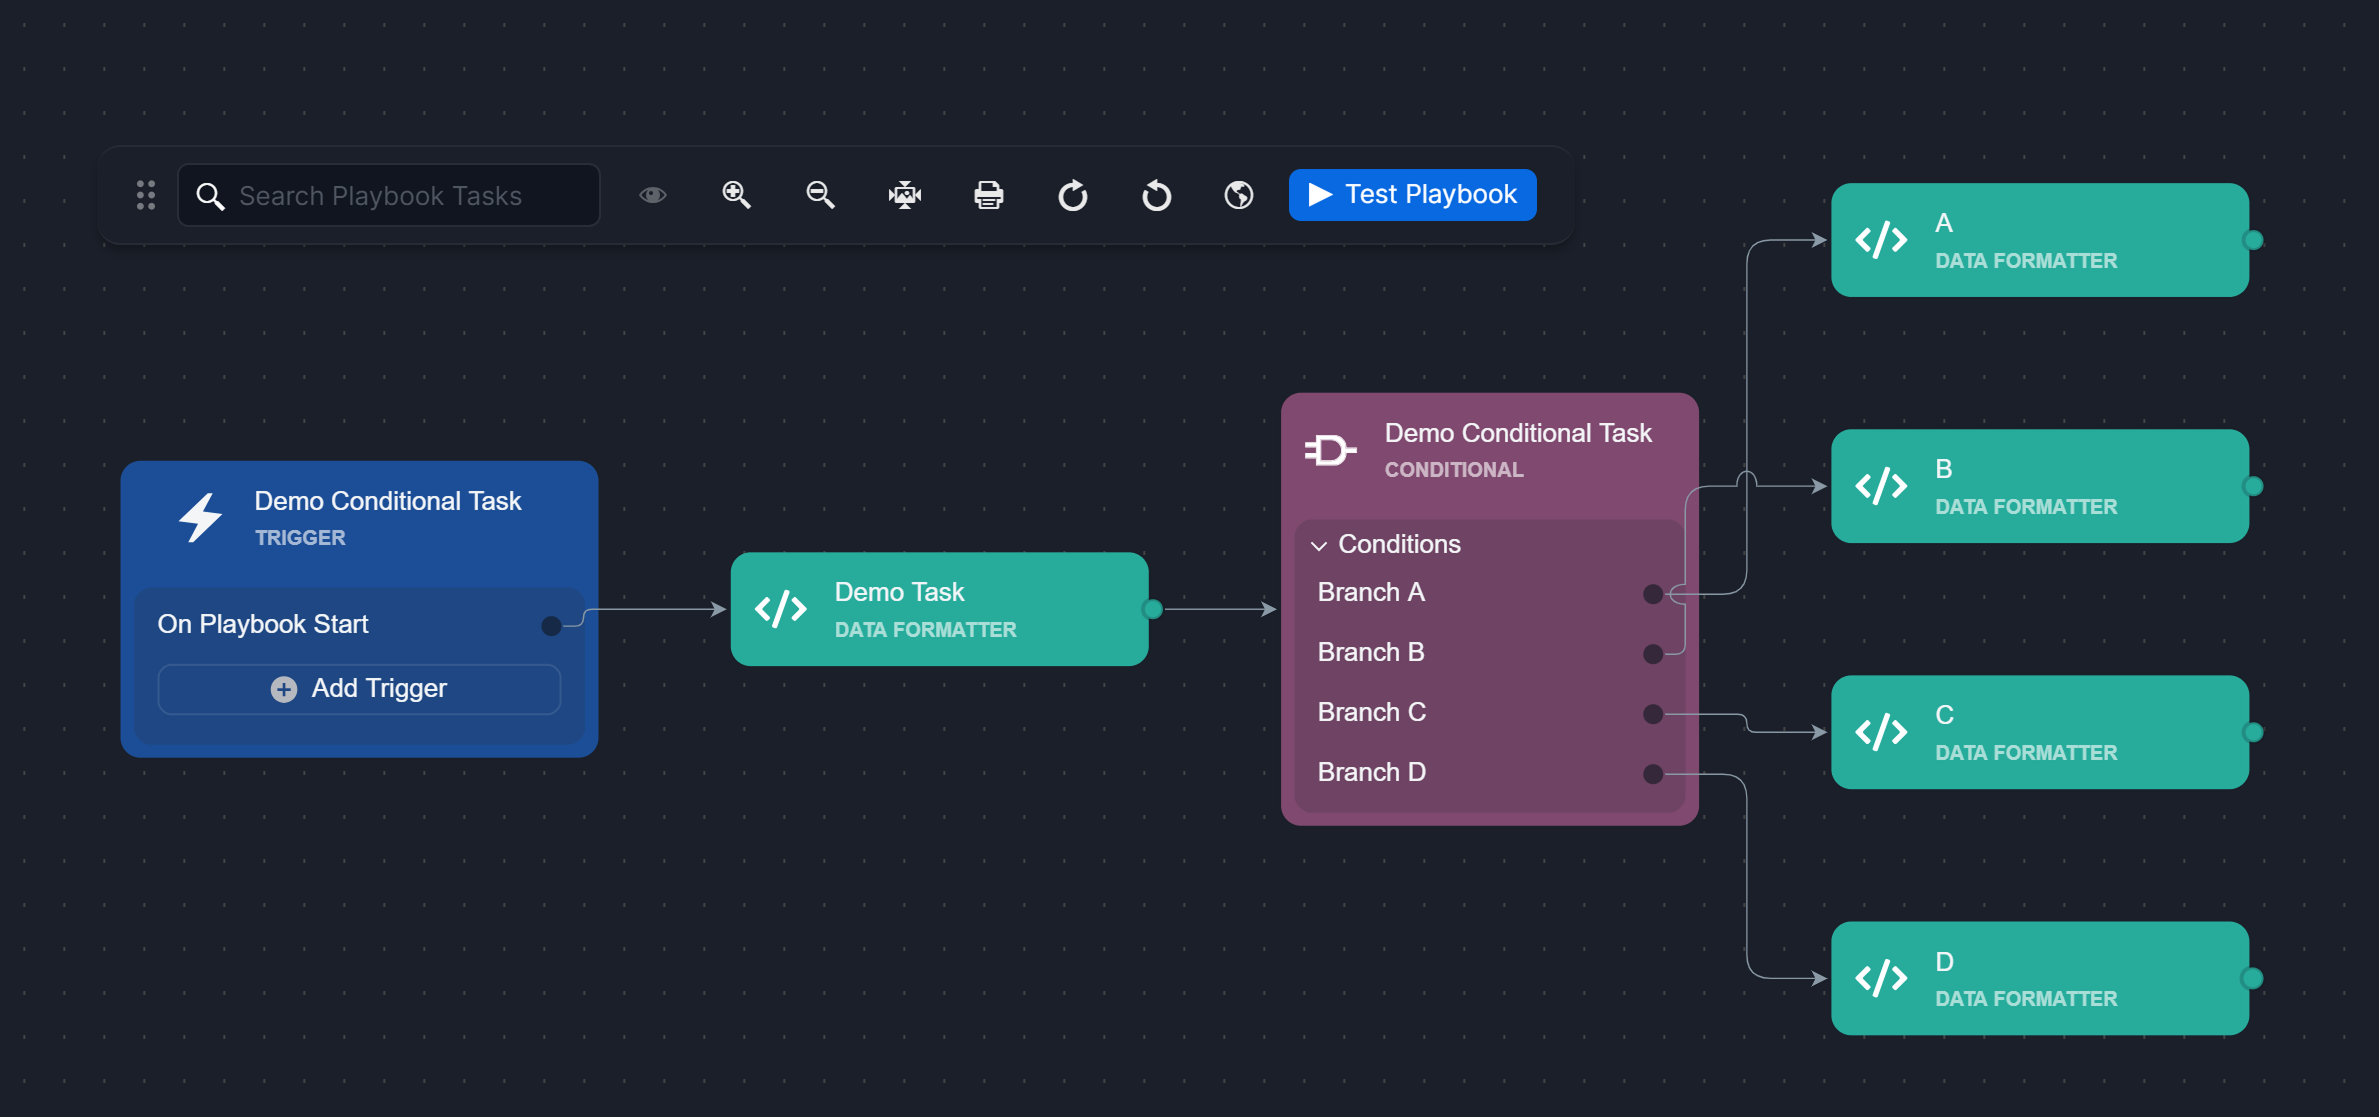This screenshot has height=1117, width=2379.
Task: Click the zoom out magnifier icon
Action: point(820,195)
